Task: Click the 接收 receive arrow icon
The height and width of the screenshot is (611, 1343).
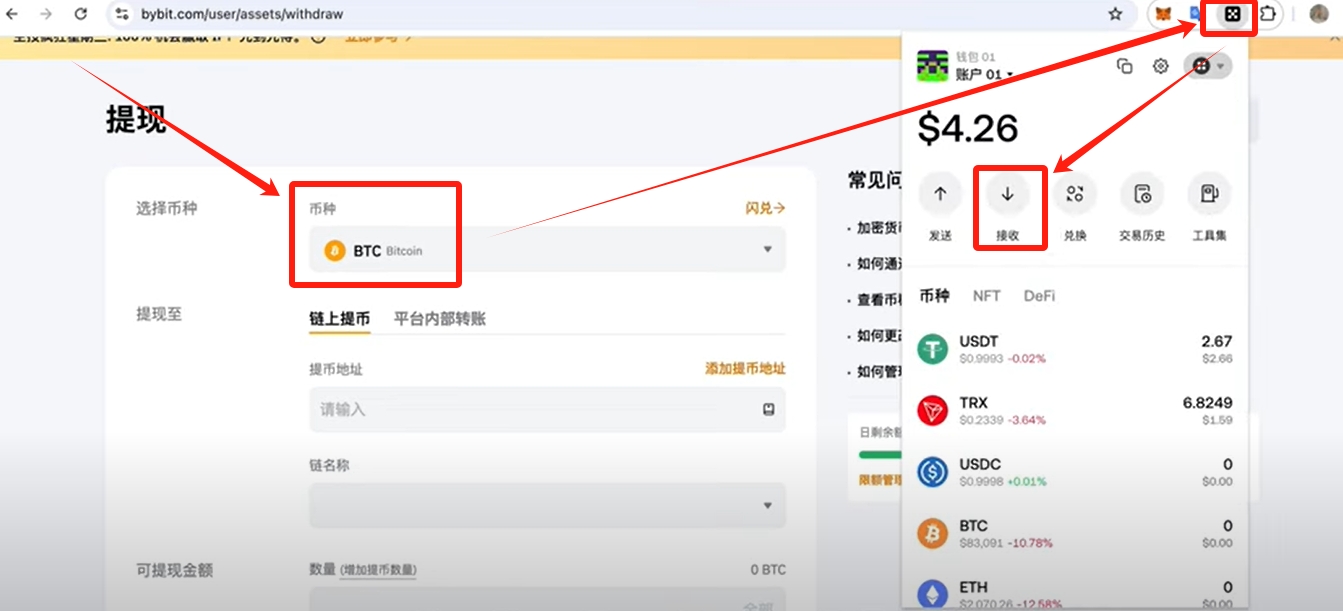Action: pos(1007,194)
